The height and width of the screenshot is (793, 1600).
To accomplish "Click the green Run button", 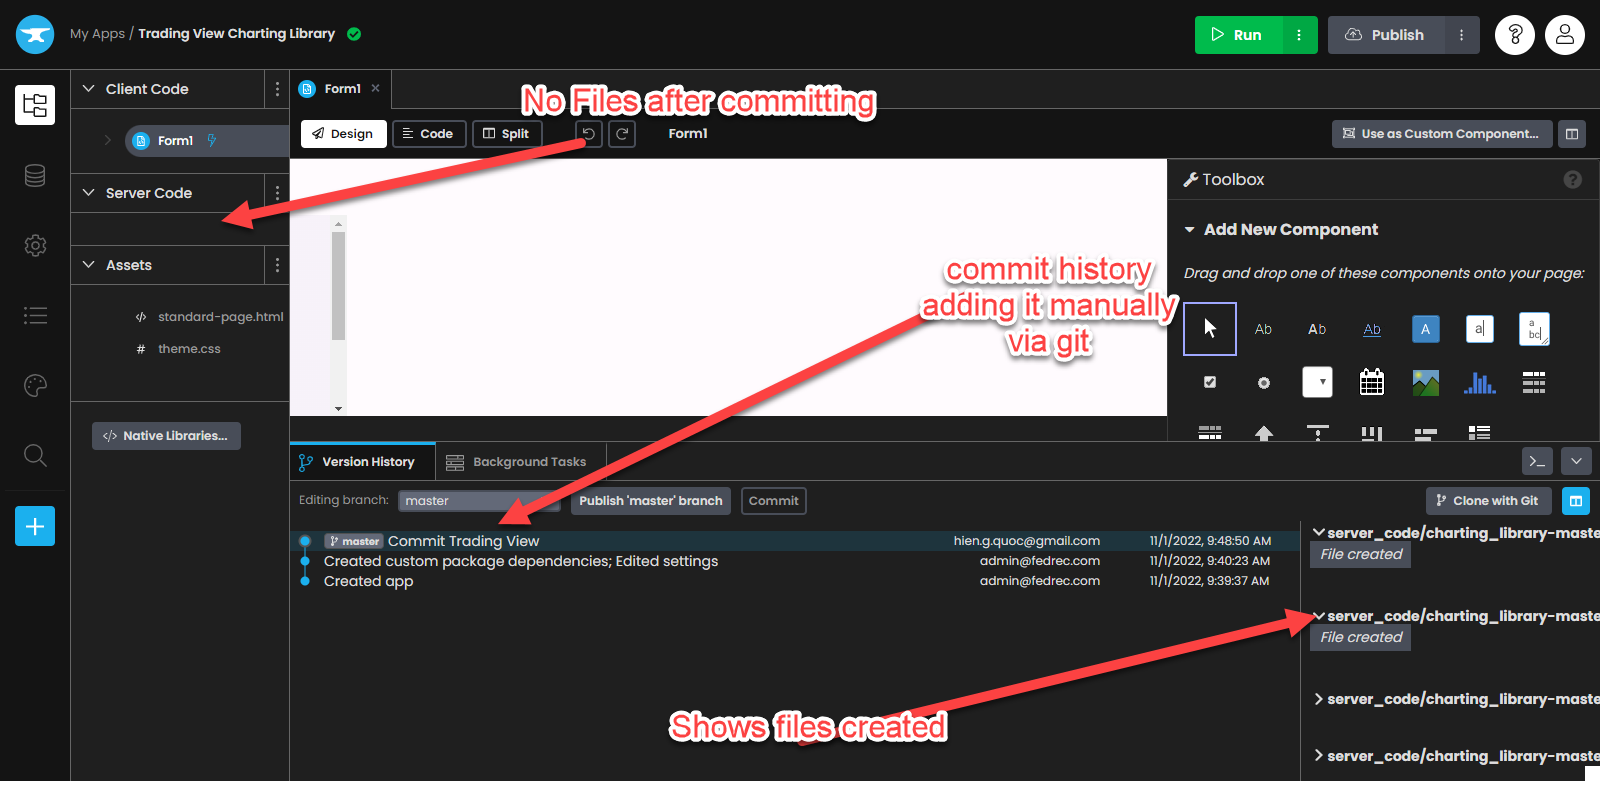I will tap(1238, 35).
